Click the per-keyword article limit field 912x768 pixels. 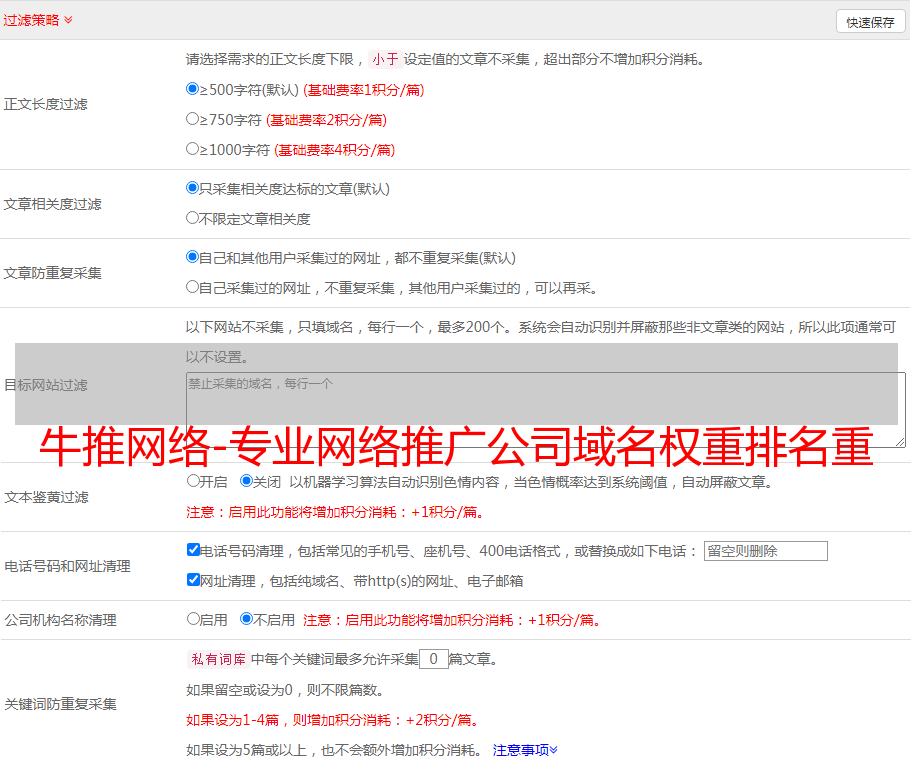434,659
